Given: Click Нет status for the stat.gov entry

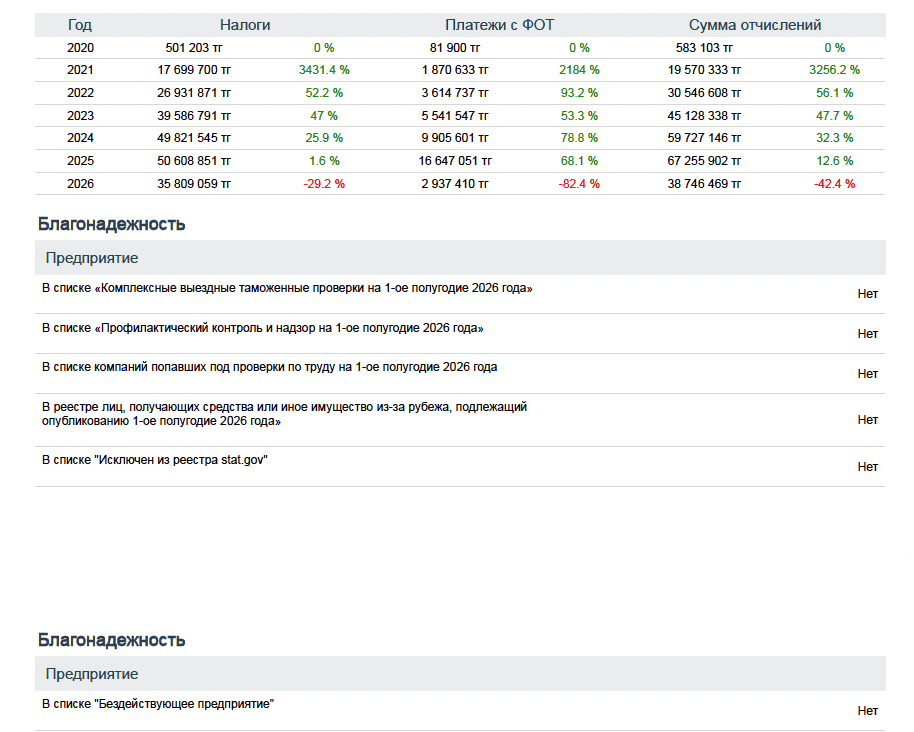Looking at the screenshot, I should (x=867, y=467).
